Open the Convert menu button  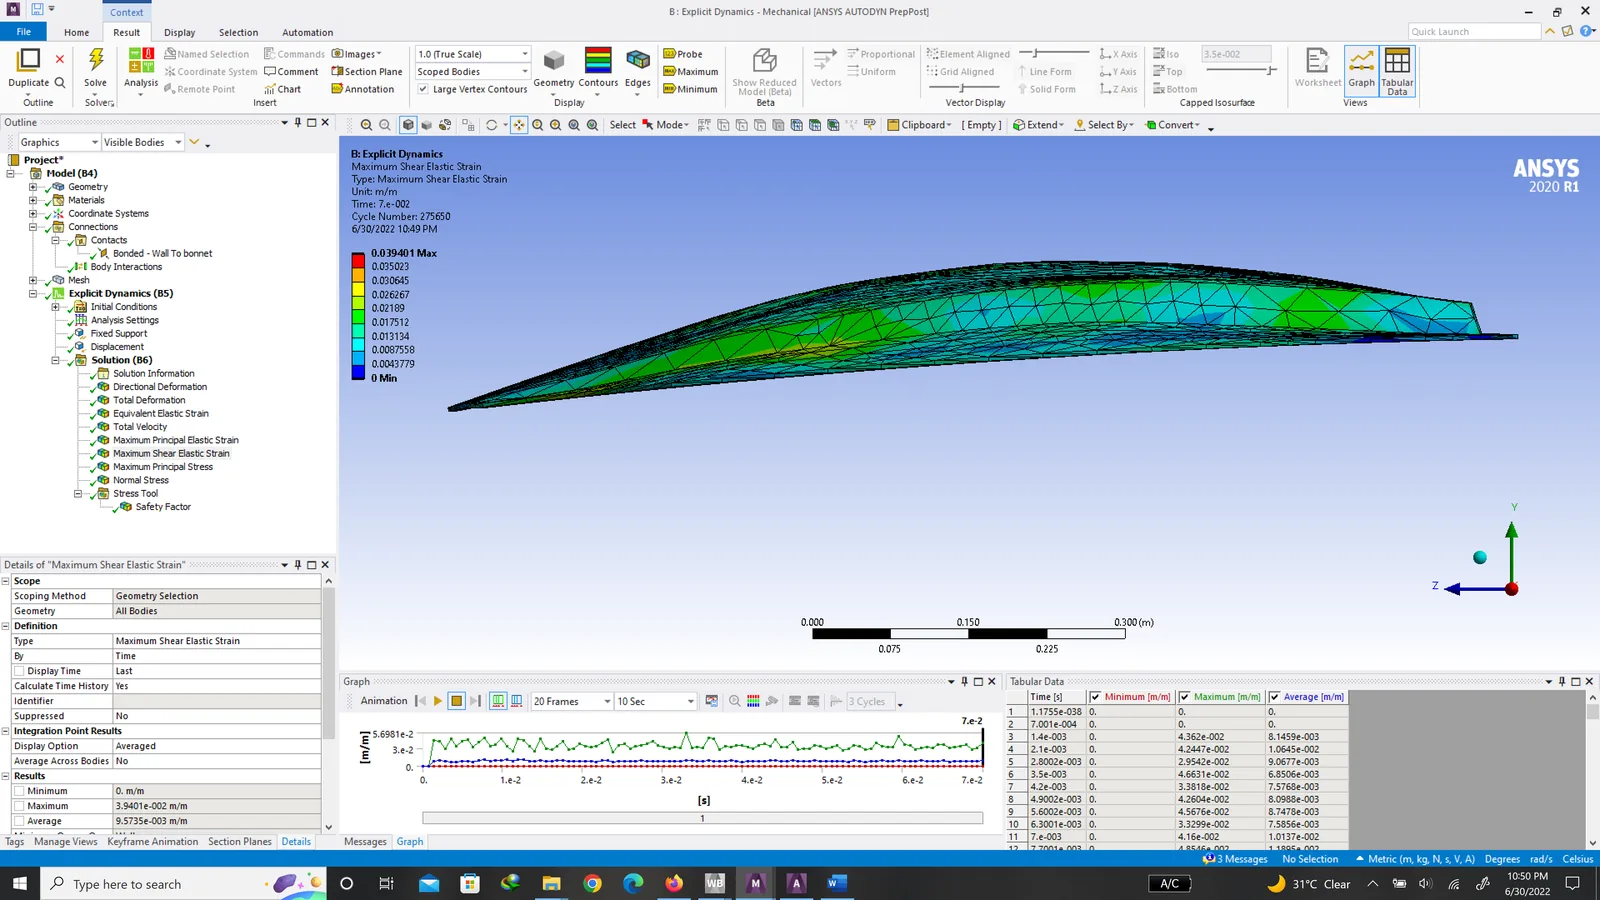(1172, 125)
